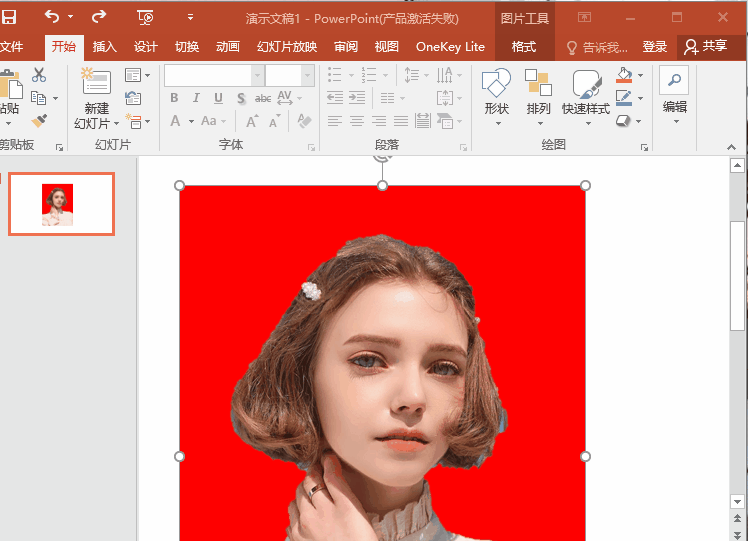Select the slide 1 thumbnail

pyautogui.click(x=61, y=204)
